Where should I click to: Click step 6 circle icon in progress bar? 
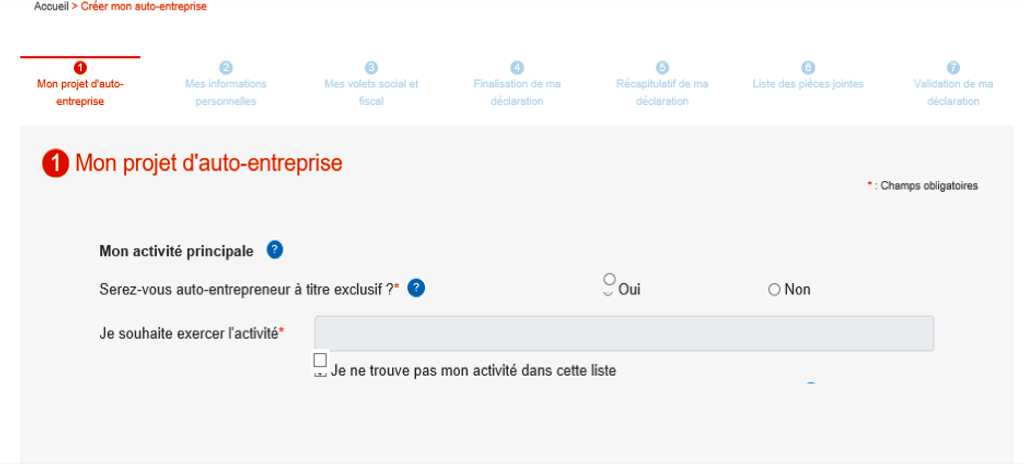808,67
